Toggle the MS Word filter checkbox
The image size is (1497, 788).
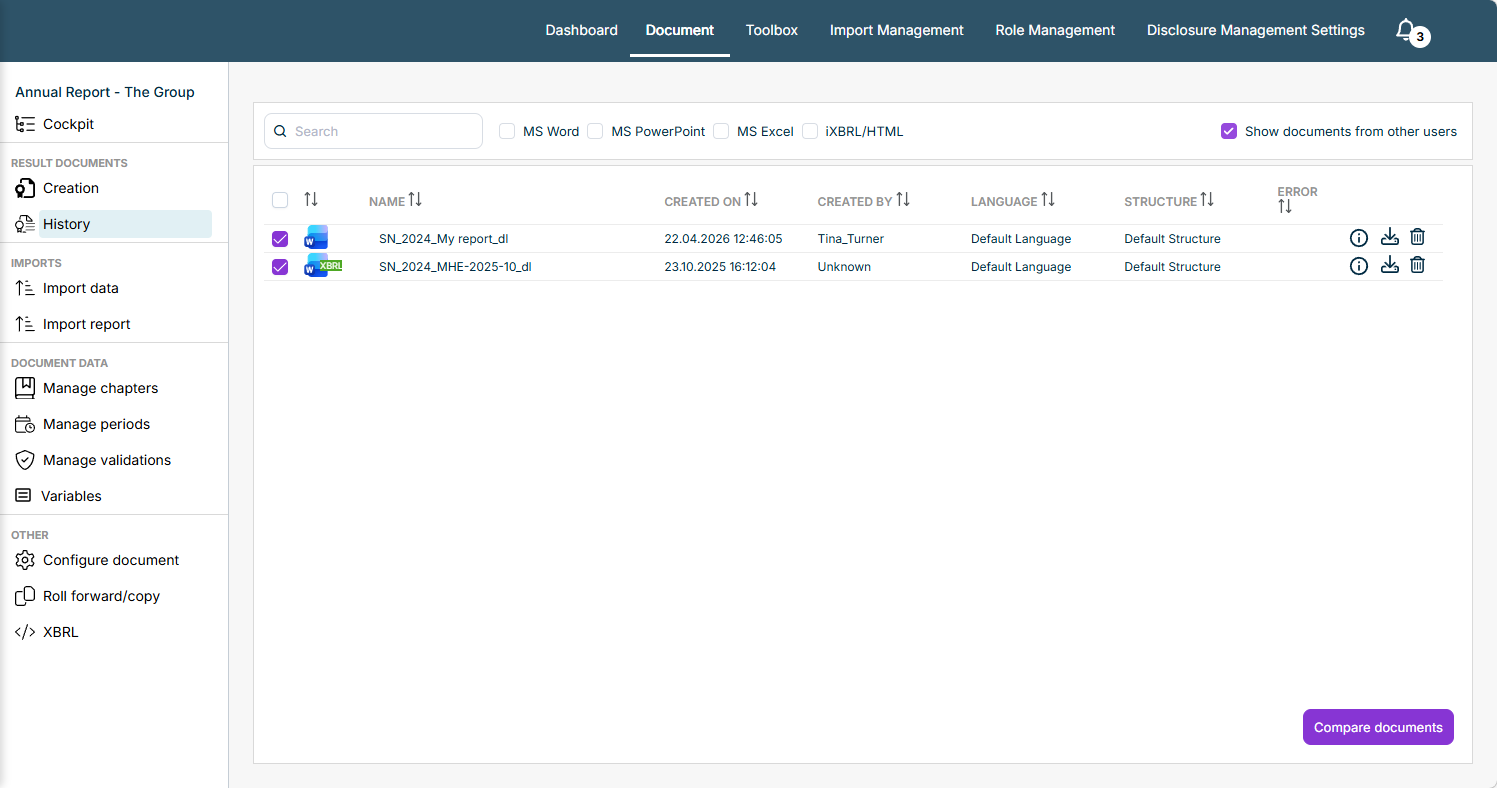click(507, 131)
